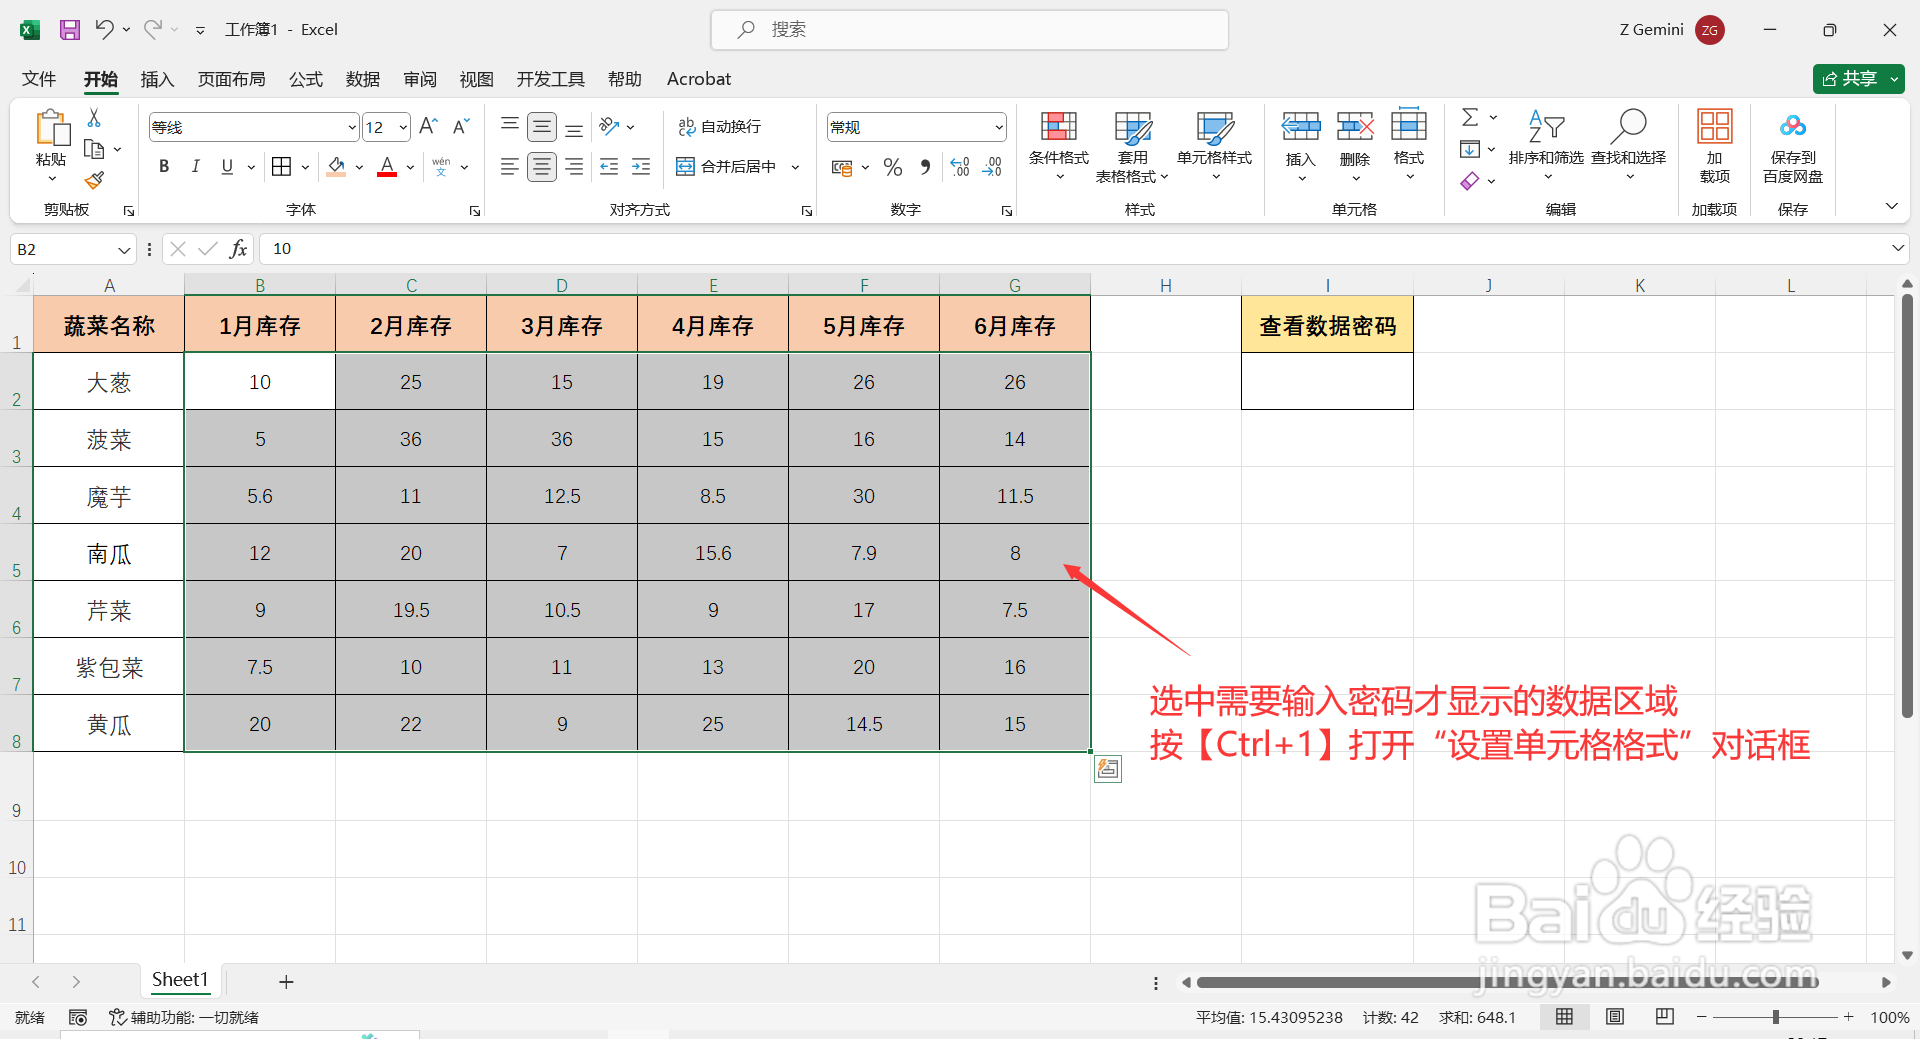
Task: Apply fill color bucket icon
Action: click(336, 167)
